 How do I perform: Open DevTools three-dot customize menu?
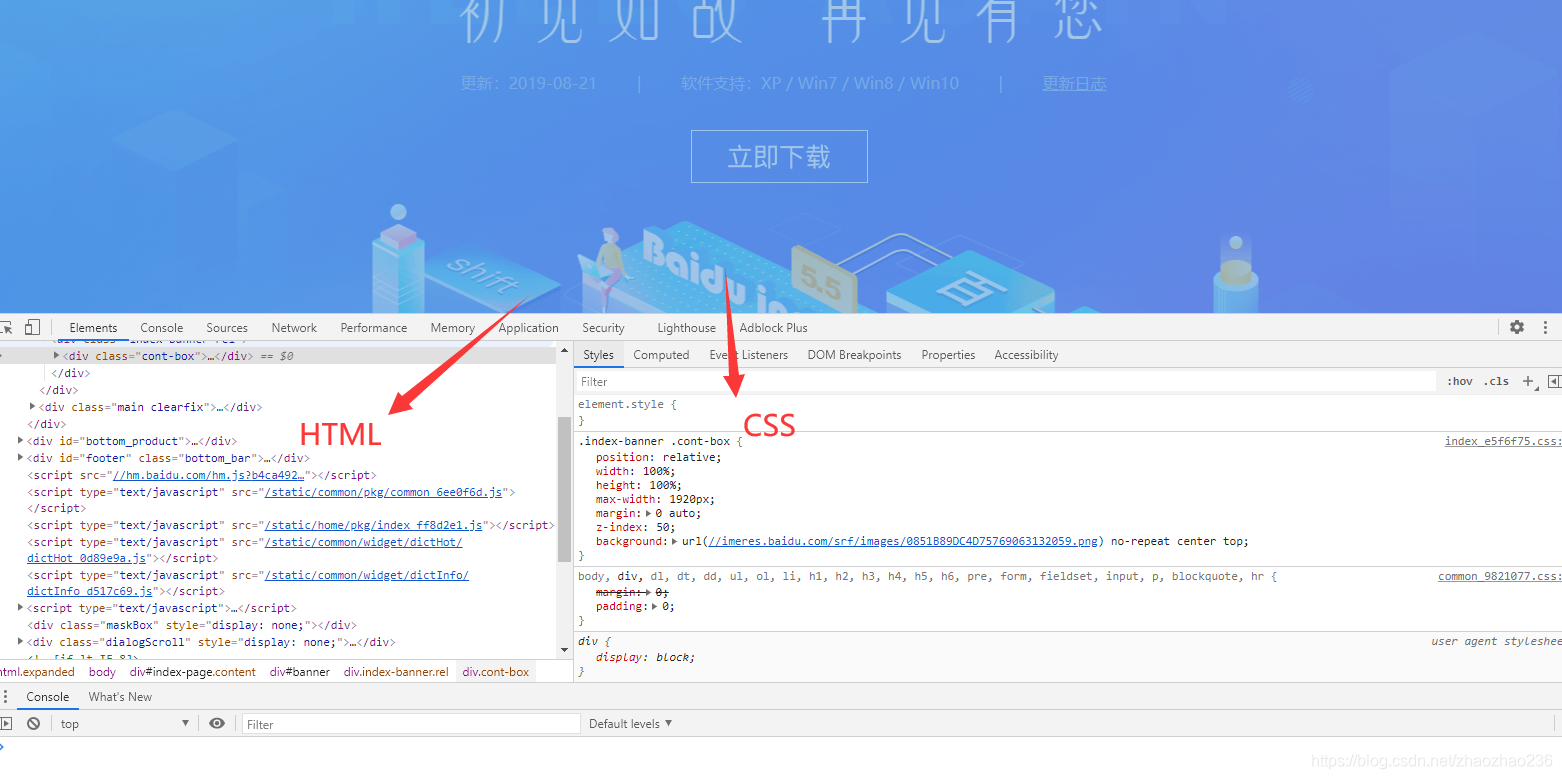tap(1546, 327)
